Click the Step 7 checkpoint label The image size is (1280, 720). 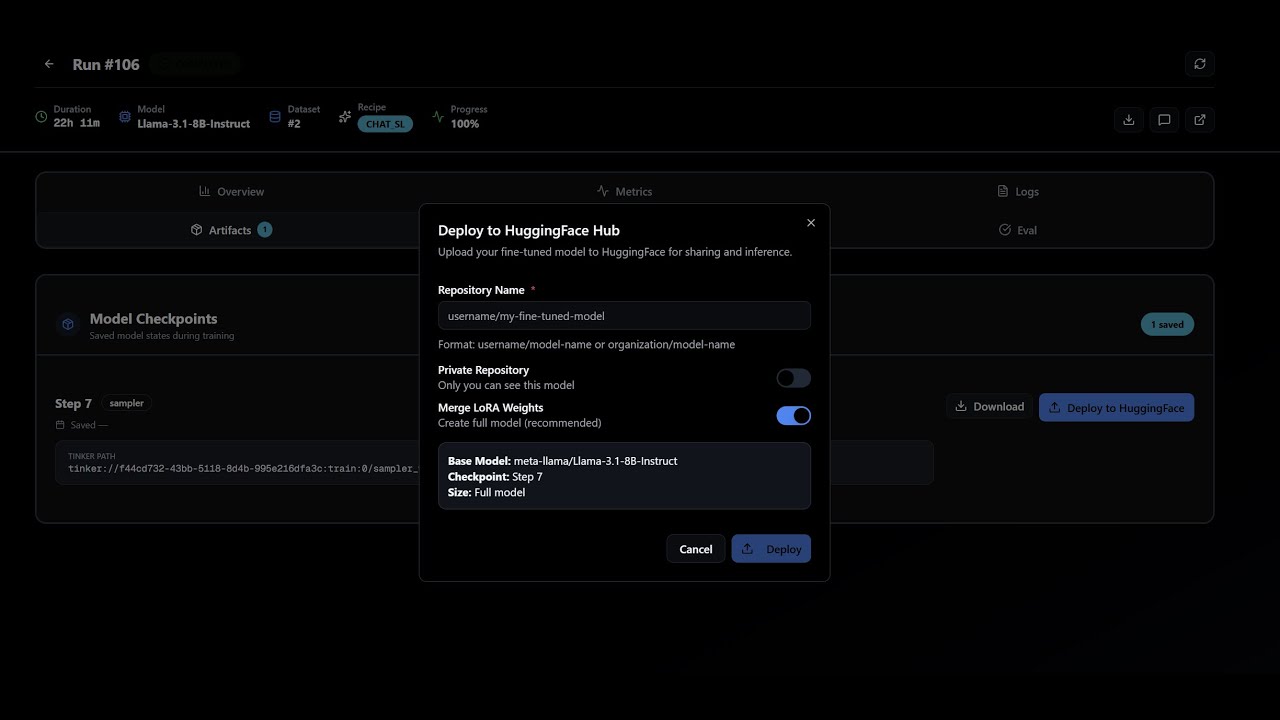click(x=73, y=404)
